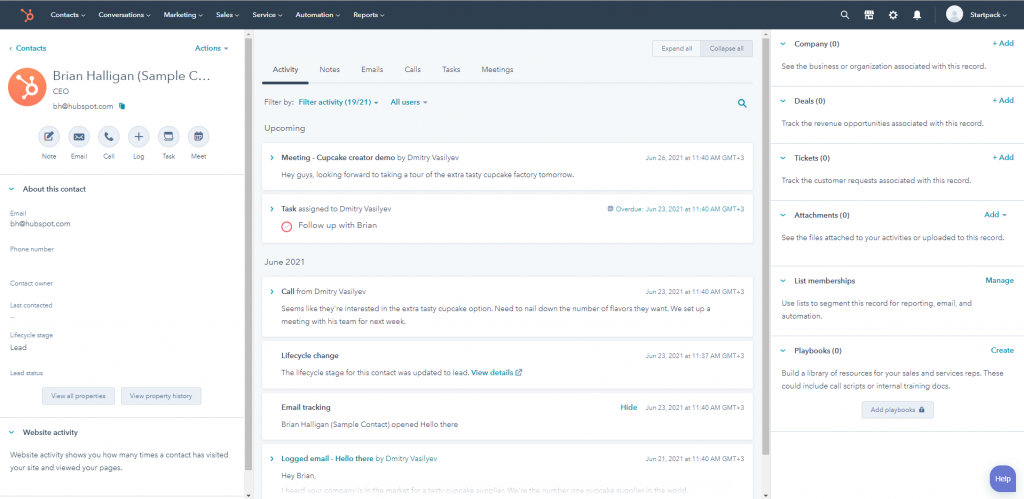Copy the bh@hubspot.com email address icon
The image size is (1024, 499).
pos(121,106)
